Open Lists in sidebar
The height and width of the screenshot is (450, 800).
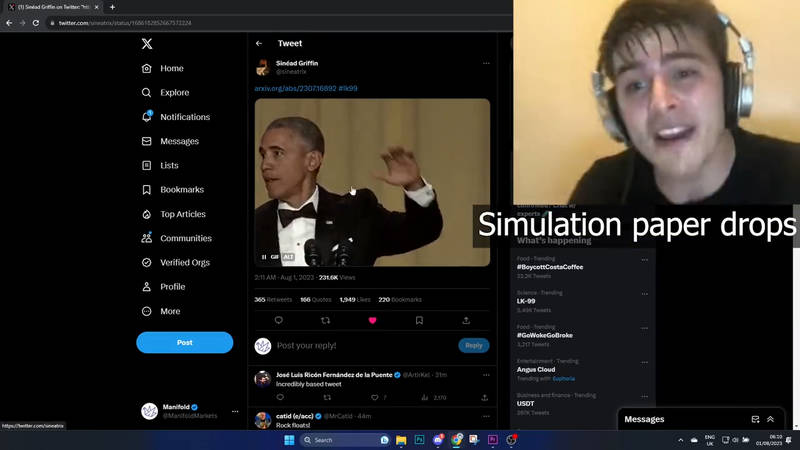160,165
